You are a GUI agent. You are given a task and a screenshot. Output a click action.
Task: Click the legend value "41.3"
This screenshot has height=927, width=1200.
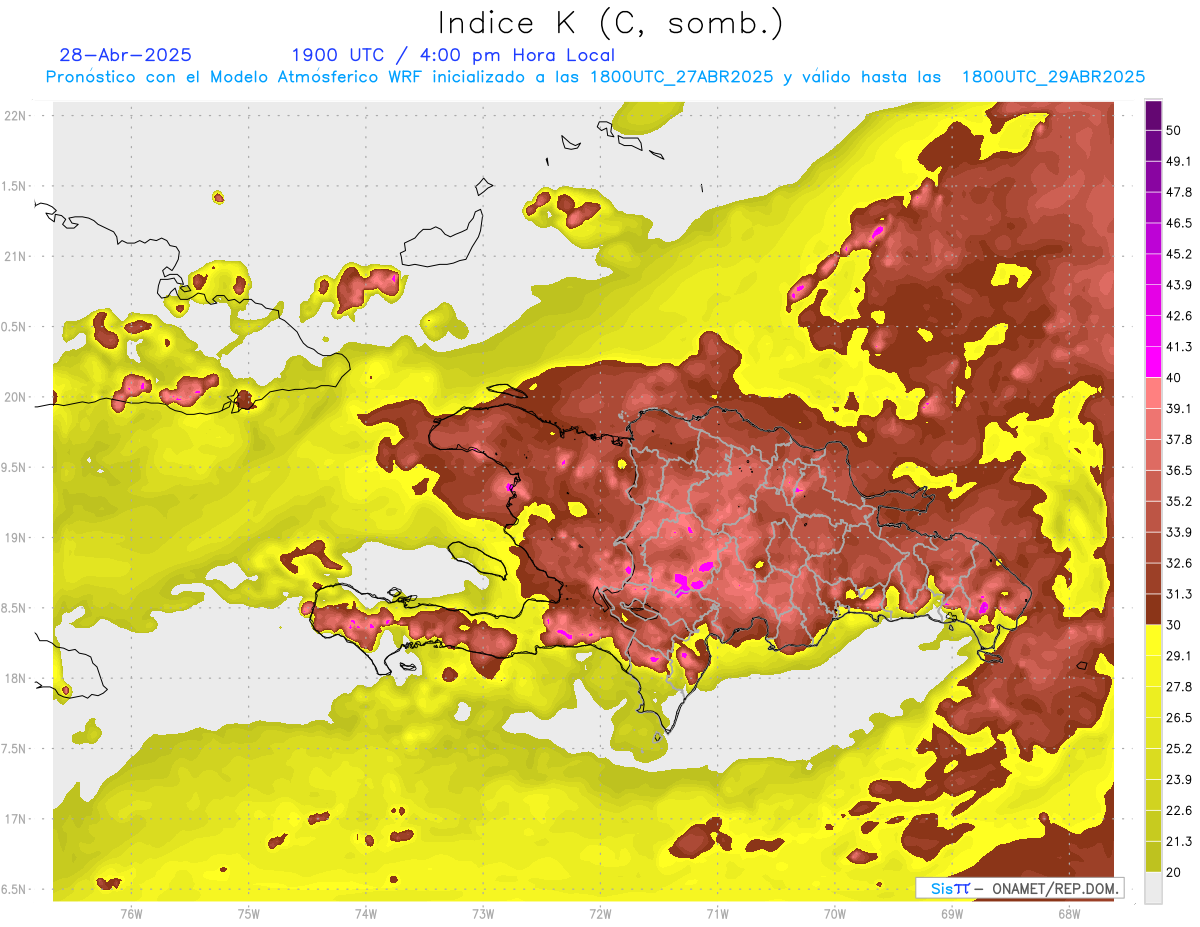point(1178,347)
